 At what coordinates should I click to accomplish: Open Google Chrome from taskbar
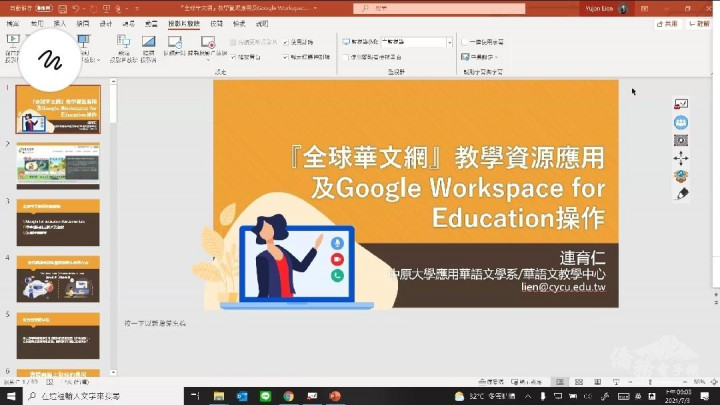tap(288, 396)
